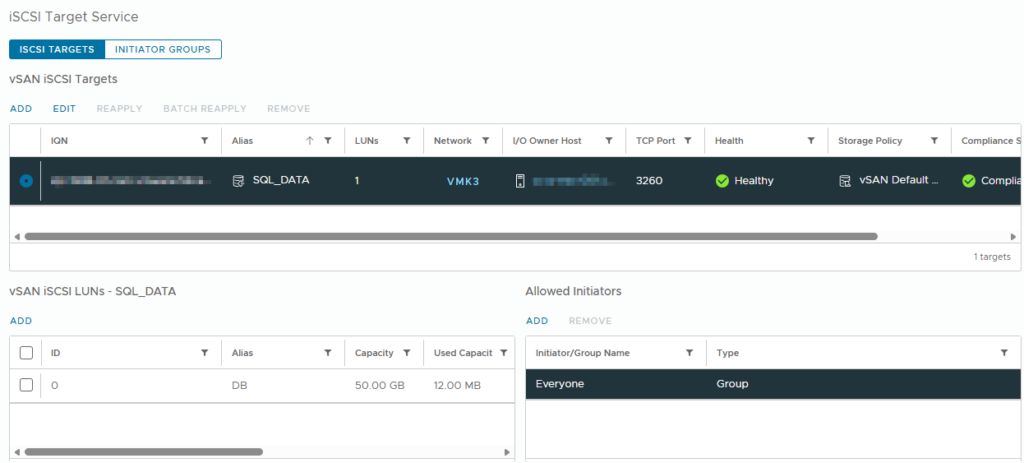Check the checkbox for LUN 0
Image resolution: width=1024 pixels, height=463 pixels.
tap(26, 385)
